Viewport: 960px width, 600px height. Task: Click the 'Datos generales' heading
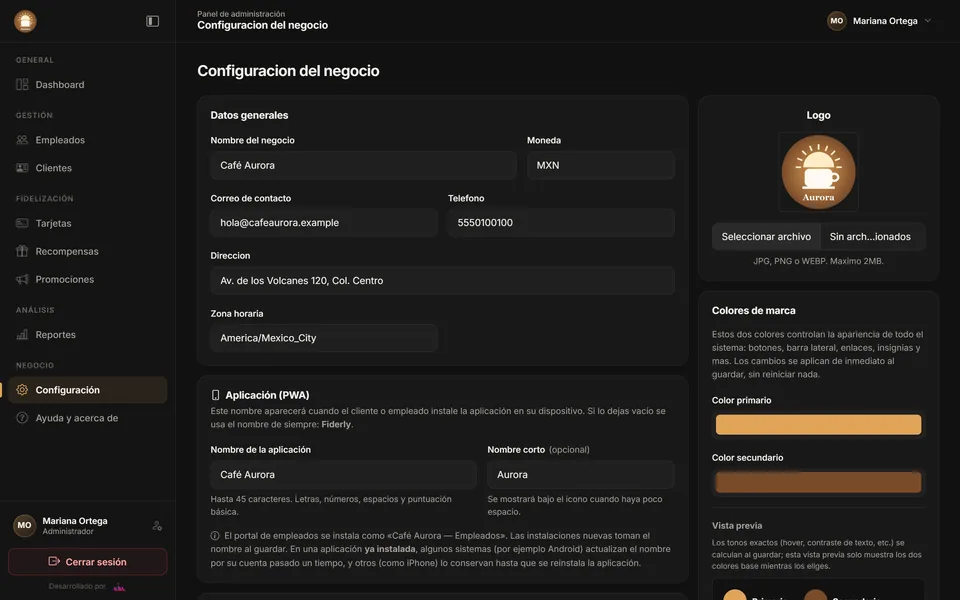click(x=249, y=115)
